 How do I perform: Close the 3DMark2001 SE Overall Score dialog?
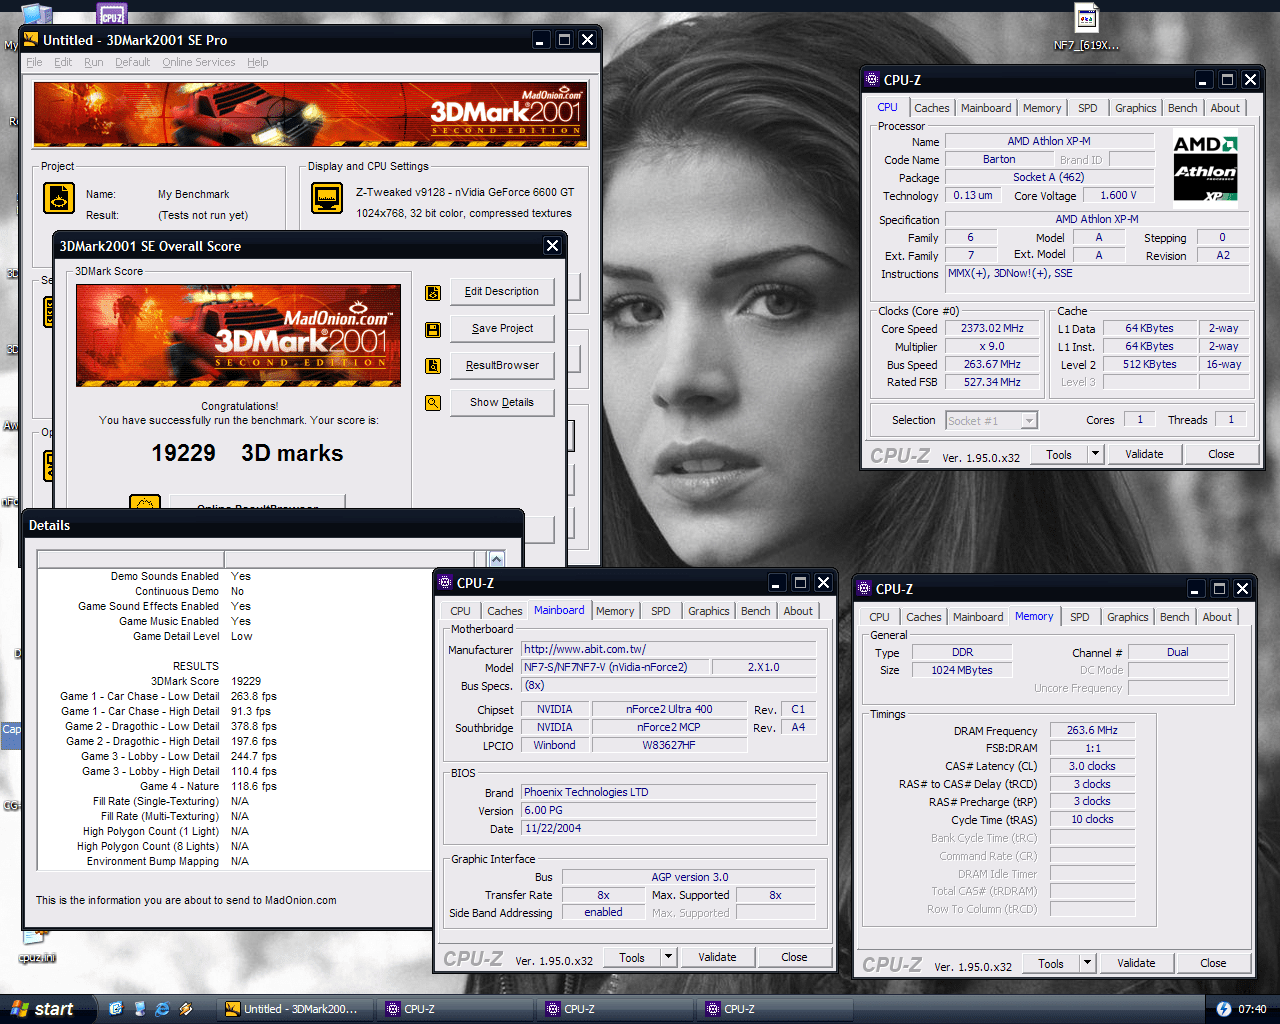click(551, 246)
